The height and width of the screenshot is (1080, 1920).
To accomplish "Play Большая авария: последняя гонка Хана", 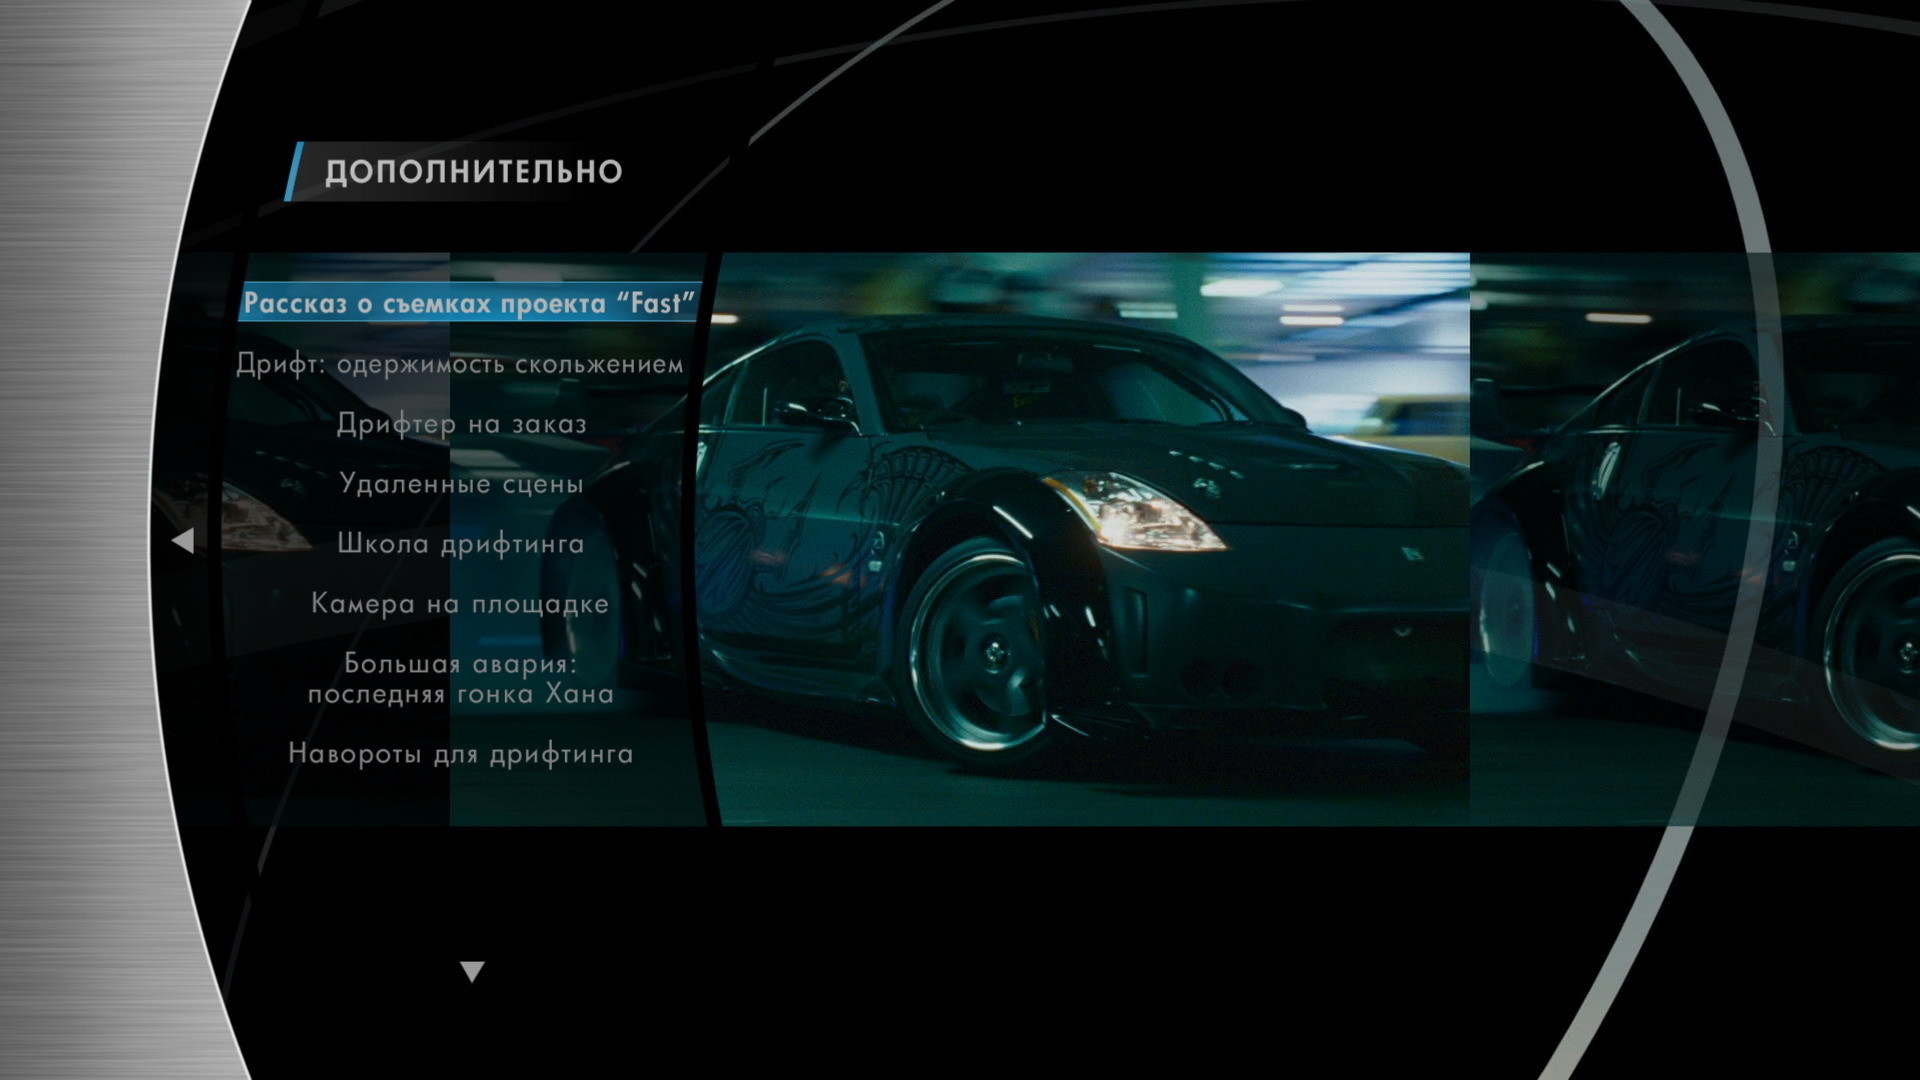I will (460, 679).
